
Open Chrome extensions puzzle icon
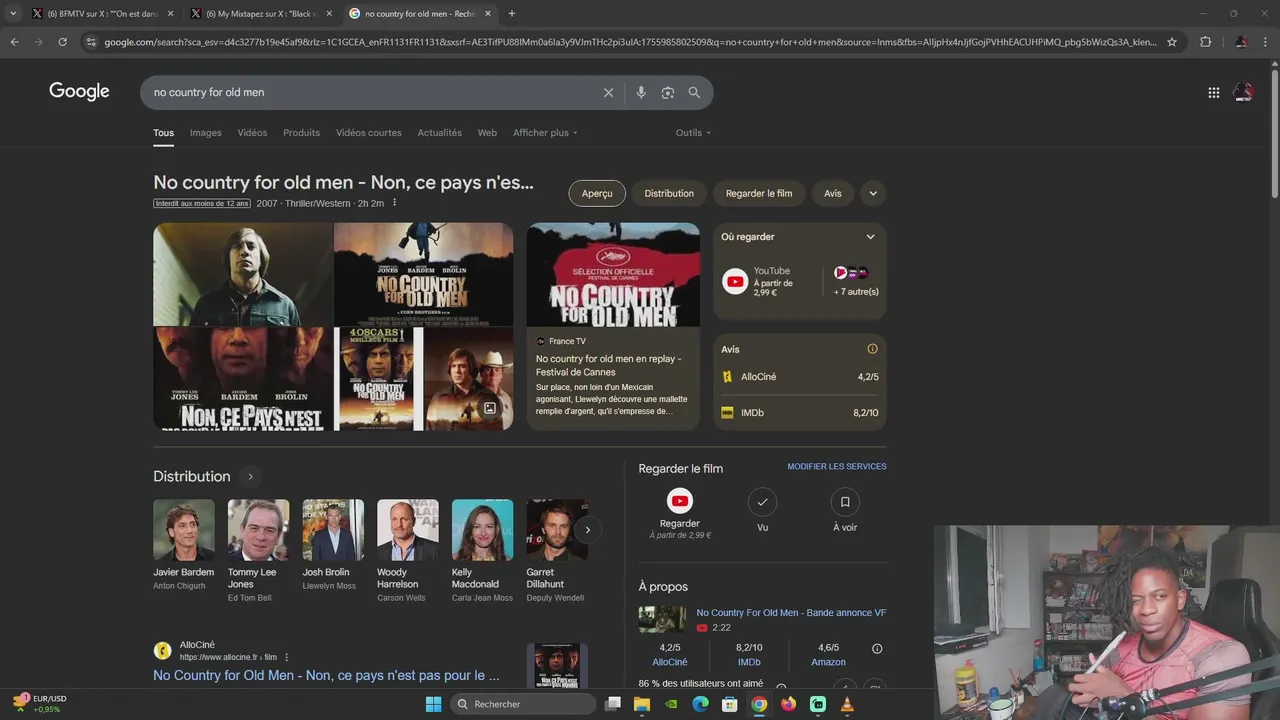[x=1205, y=42]
